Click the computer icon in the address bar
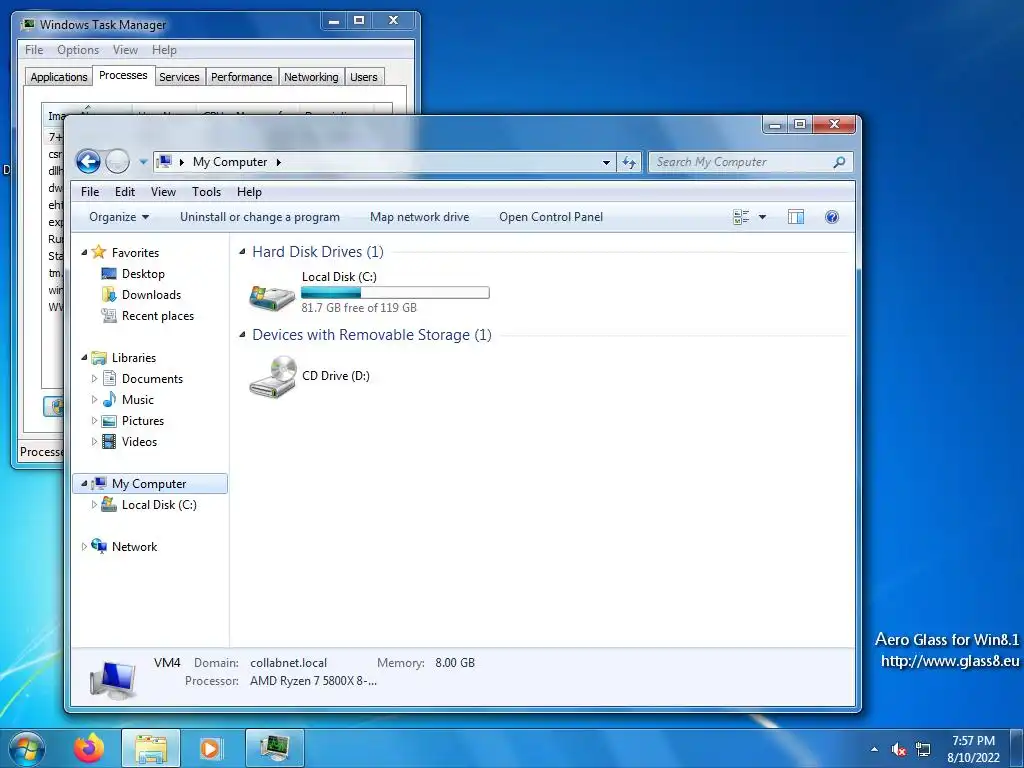Viewport: 1024px width, 768px height. (x=165, y=161)
